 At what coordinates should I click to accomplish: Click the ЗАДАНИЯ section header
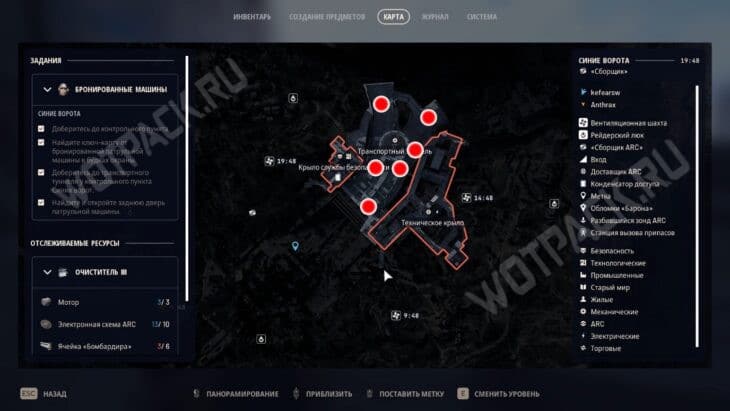(x=46, y=61)
